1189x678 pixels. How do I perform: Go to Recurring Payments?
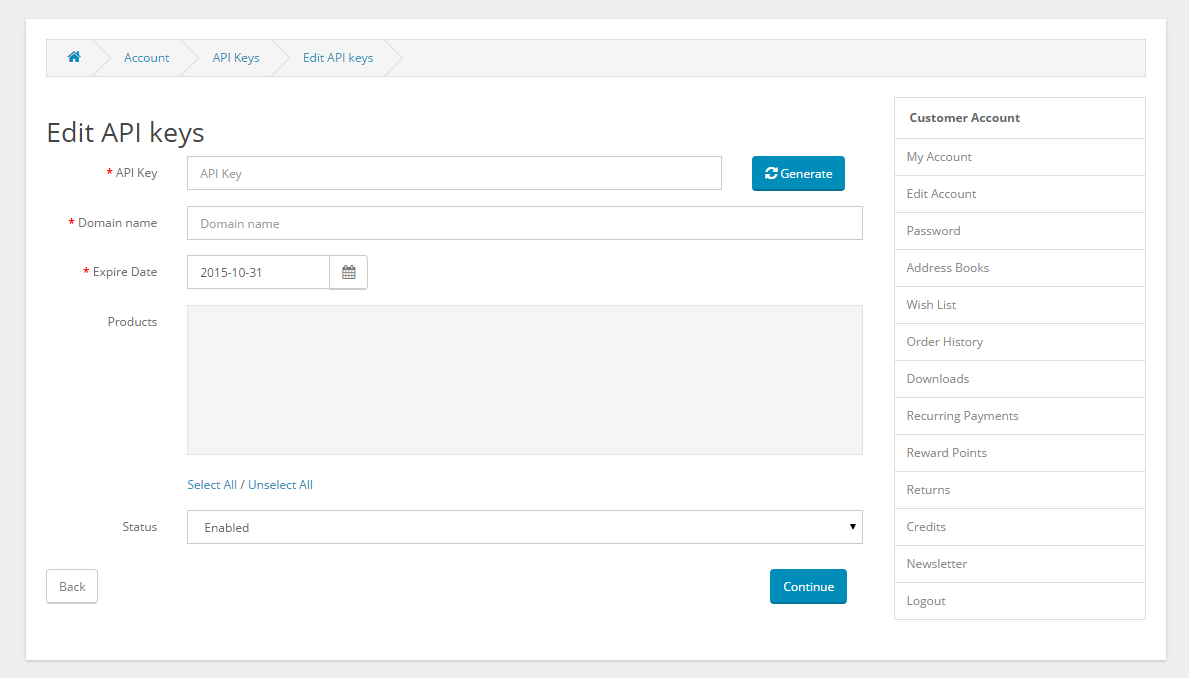[x=962, y=415]
